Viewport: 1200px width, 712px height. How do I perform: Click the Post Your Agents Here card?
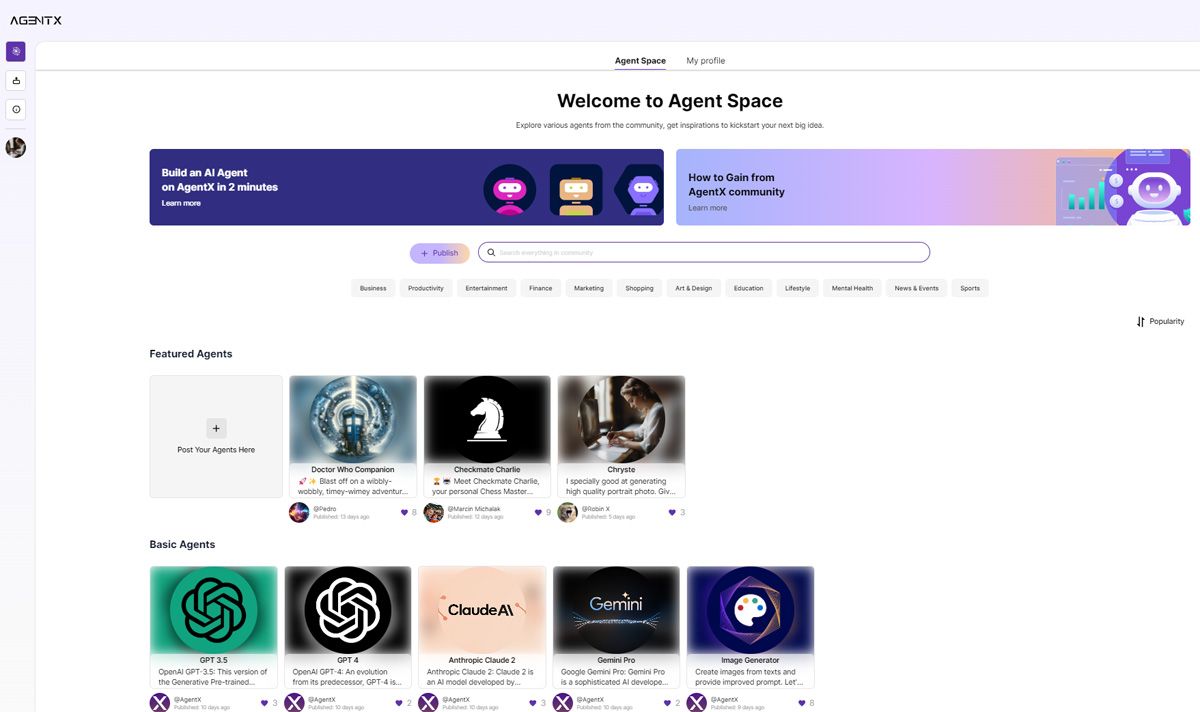(216, 437)
